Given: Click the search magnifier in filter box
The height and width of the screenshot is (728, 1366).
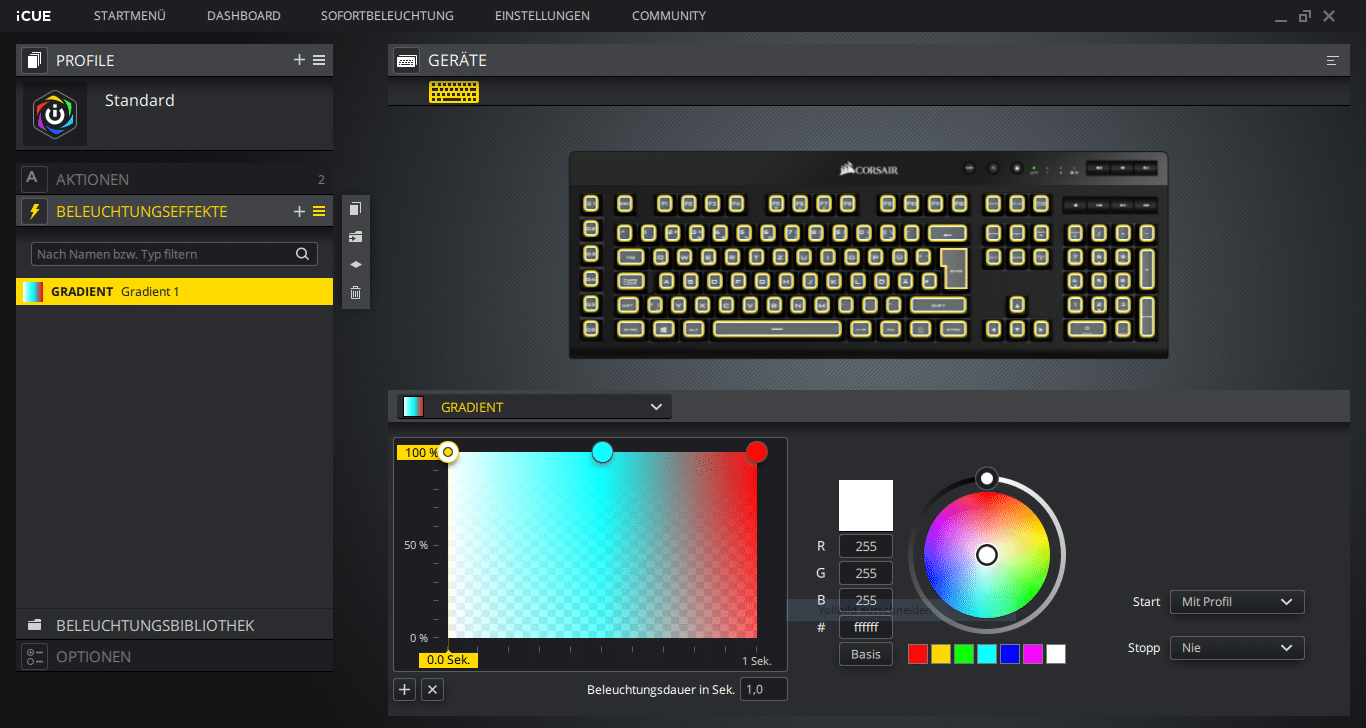Looking at the screenshot, I should [302, 254].
